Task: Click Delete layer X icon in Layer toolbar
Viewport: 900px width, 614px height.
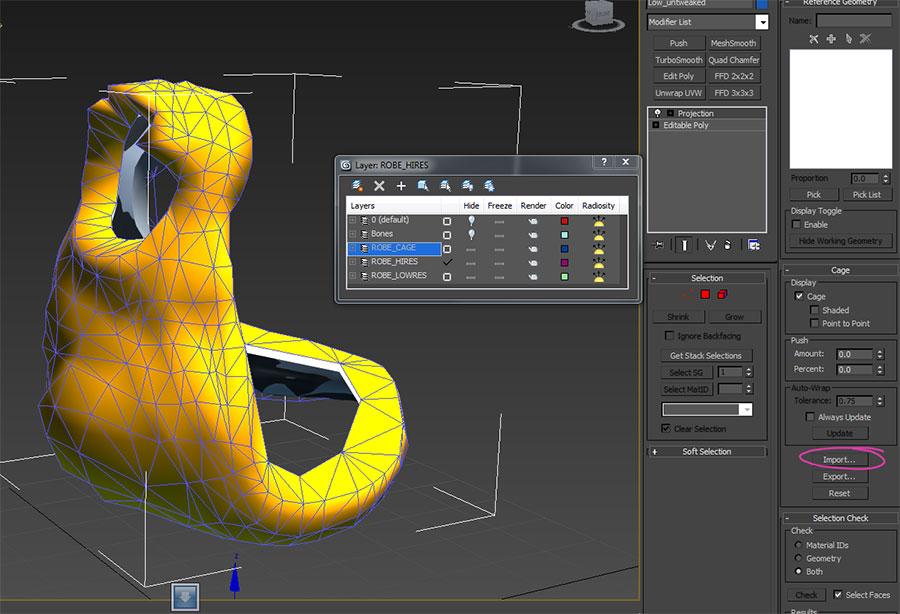Action: click(x=379, y=185)
